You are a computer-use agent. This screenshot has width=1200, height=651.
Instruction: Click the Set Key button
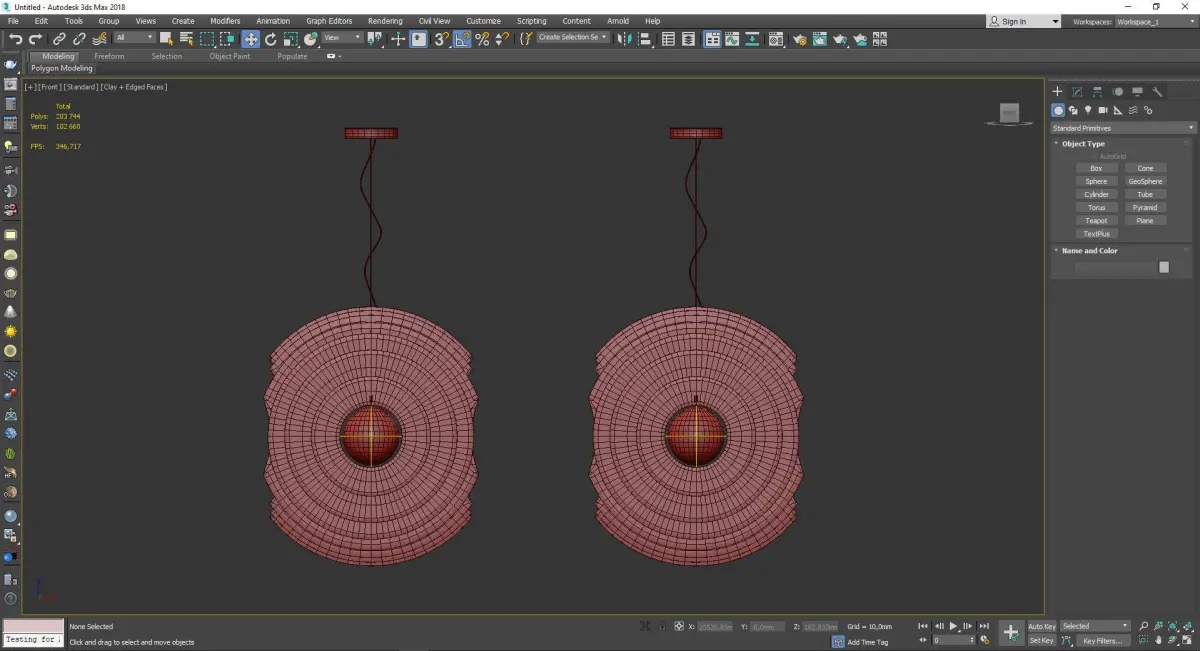click(1041, 640)
